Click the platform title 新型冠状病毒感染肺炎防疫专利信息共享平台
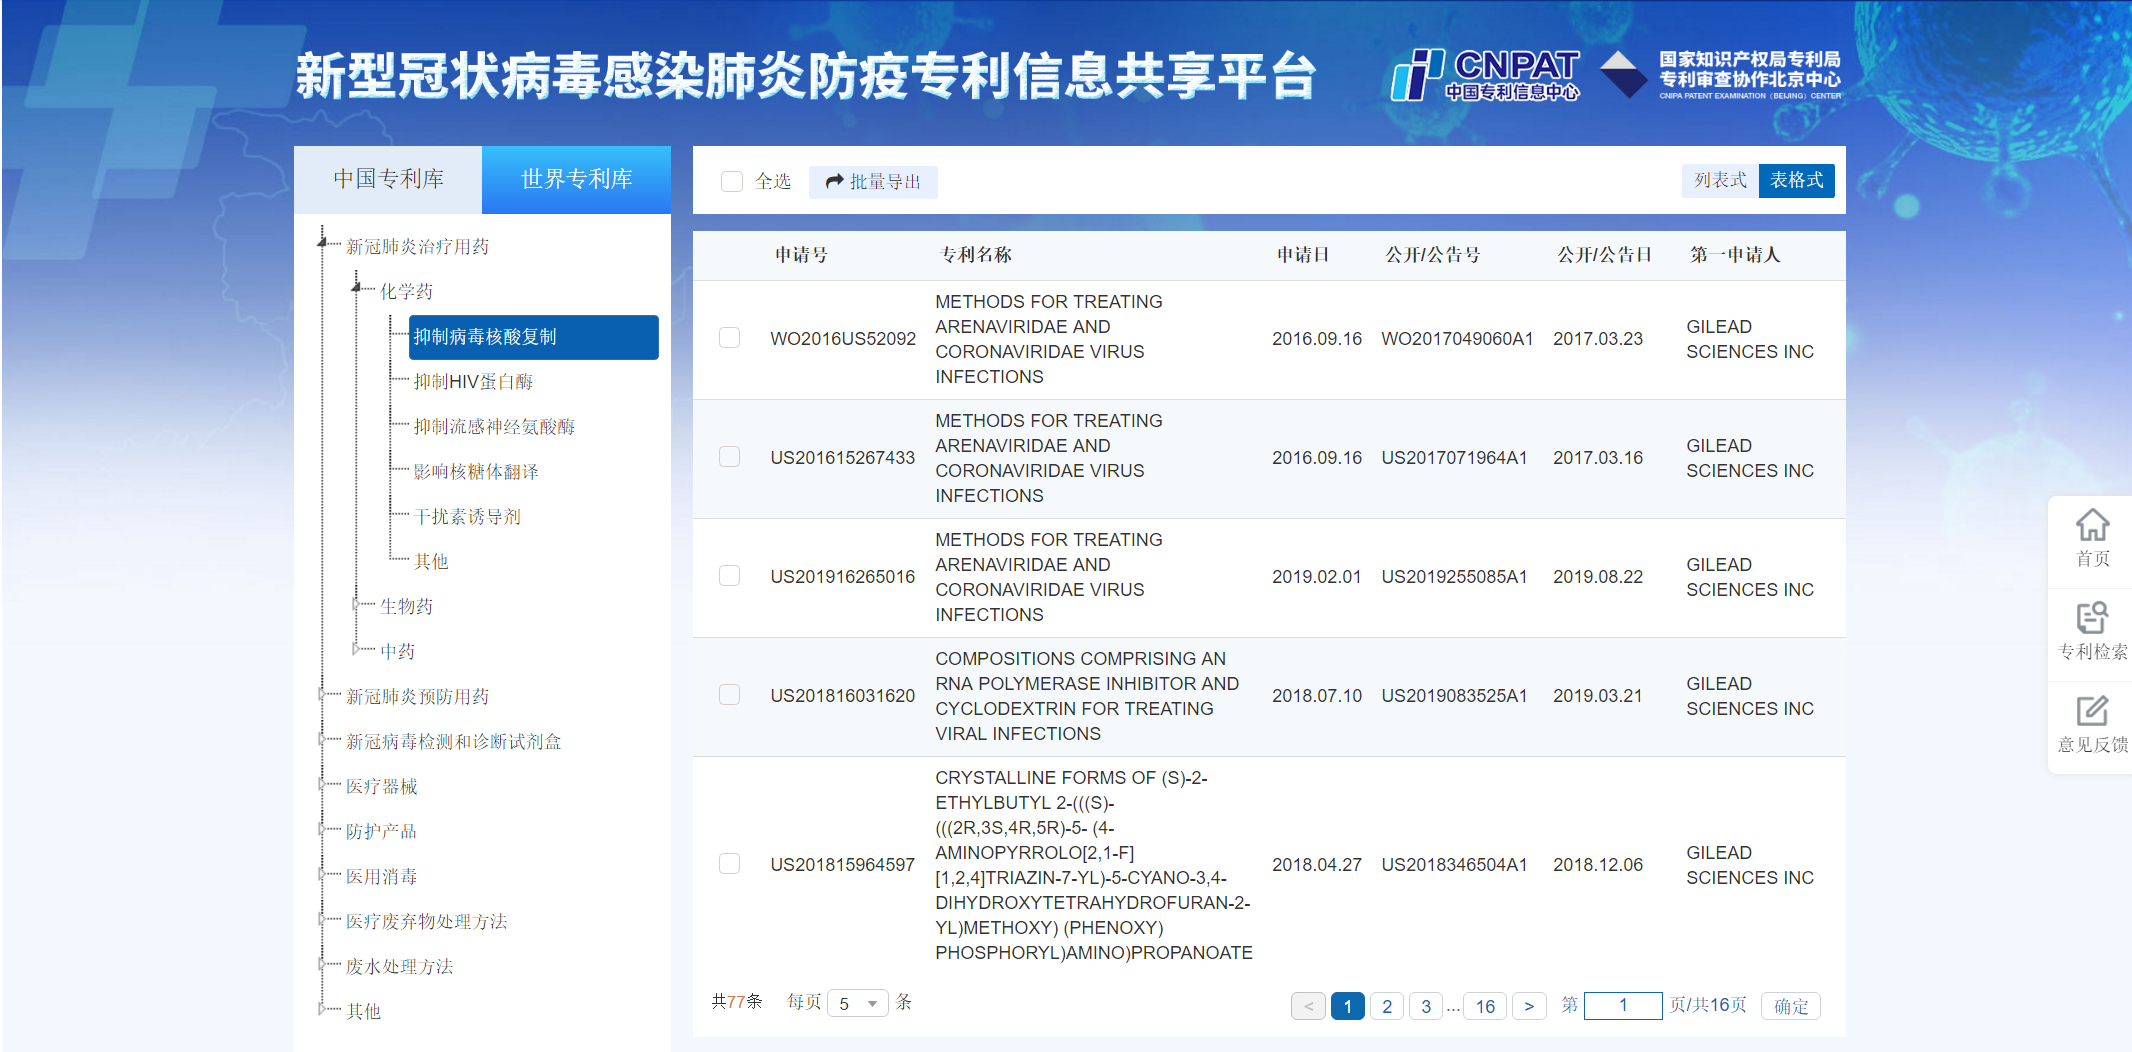Image resolution: width=2132 pixels, height=1052 pixels. click(805, 76)
